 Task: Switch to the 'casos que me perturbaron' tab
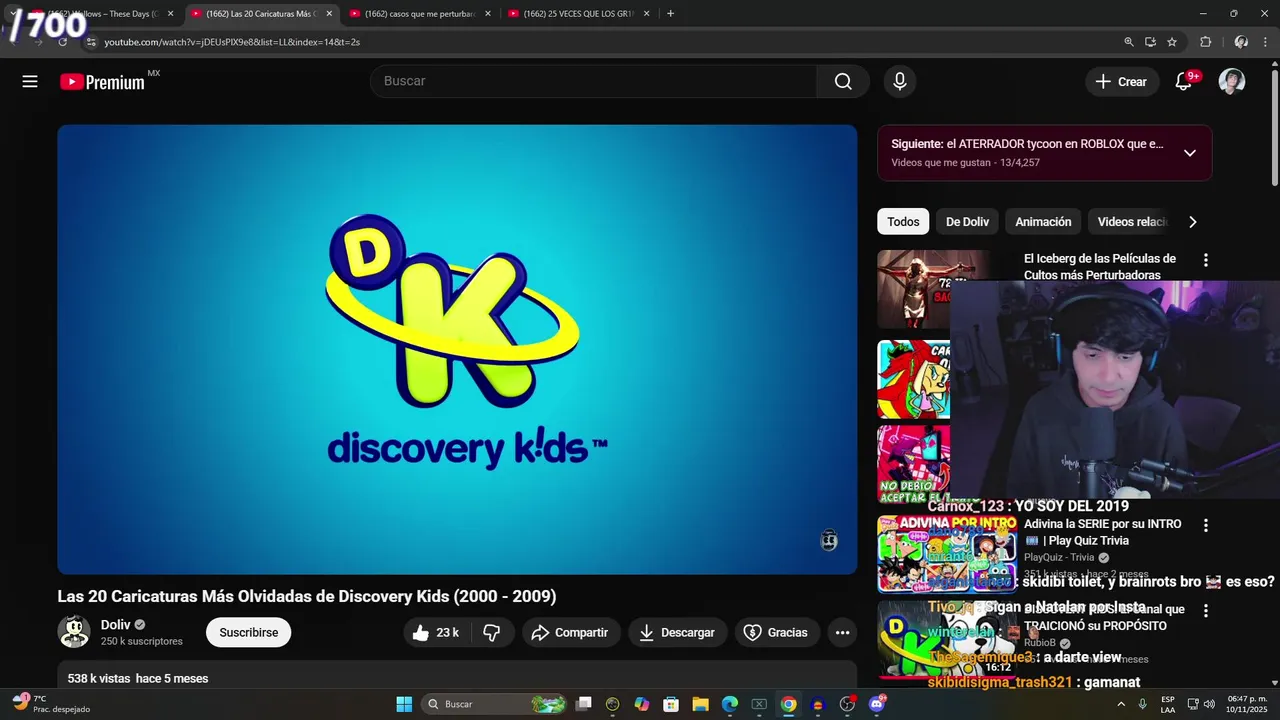[x=418, y=14]
